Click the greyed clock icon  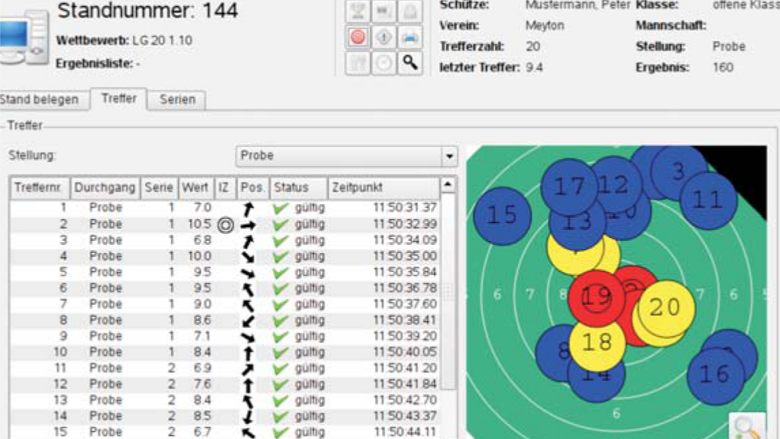coord(384,63)
